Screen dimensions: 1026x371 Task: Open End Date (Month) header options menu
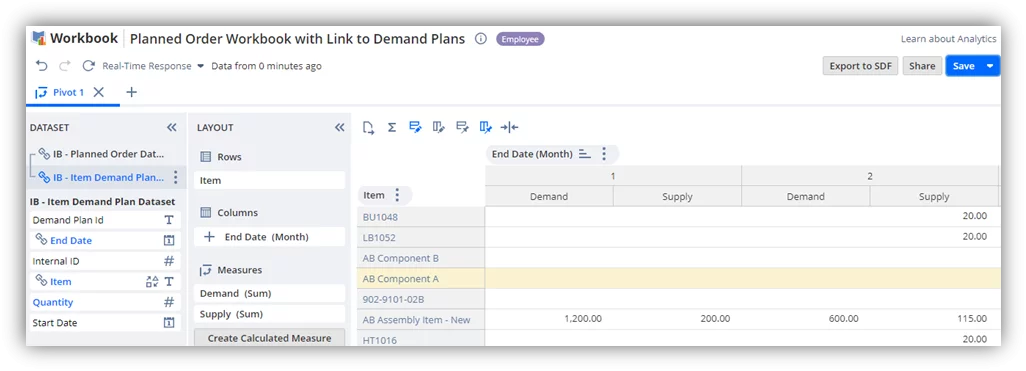[604, 154]
